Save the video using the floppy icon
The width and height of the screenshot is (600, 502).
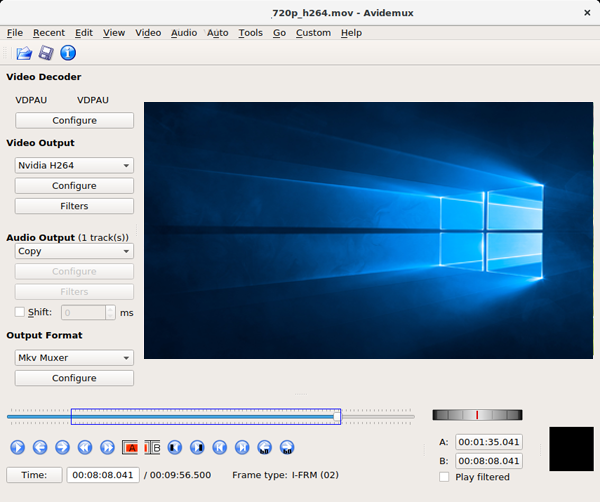coord(46,53)
